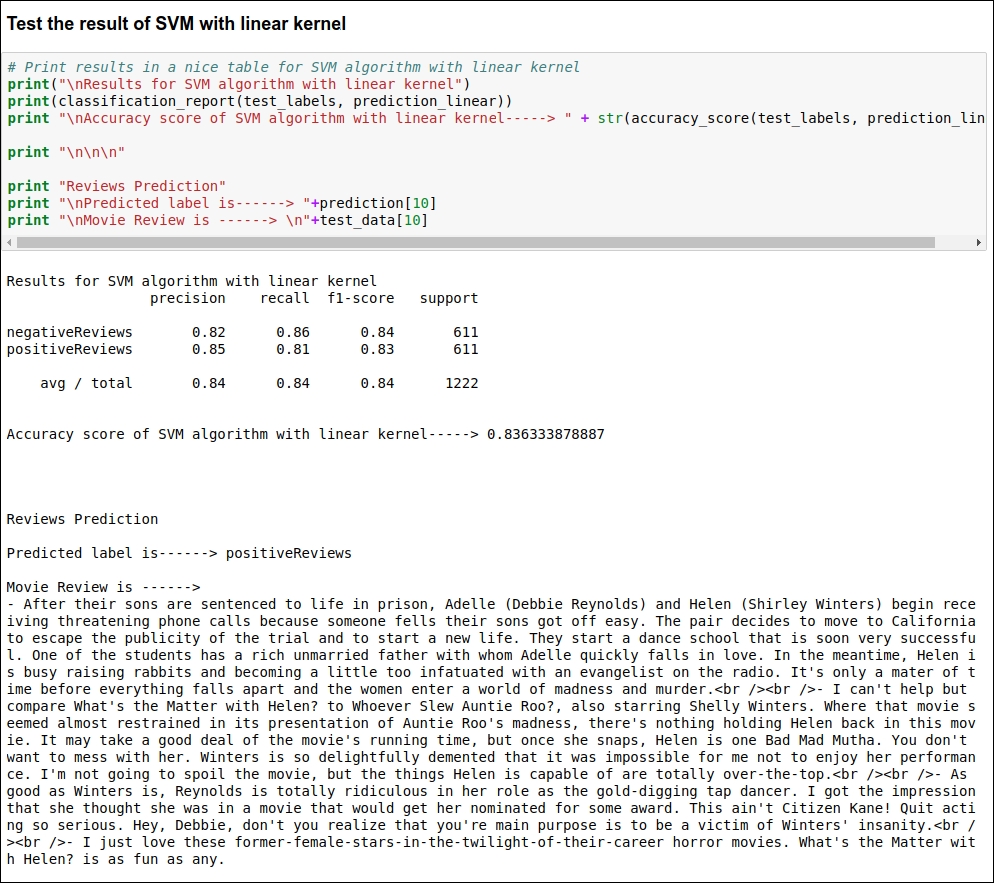Click the 'precision' column header in output
The image size is (994, 883).
(188, 299)
